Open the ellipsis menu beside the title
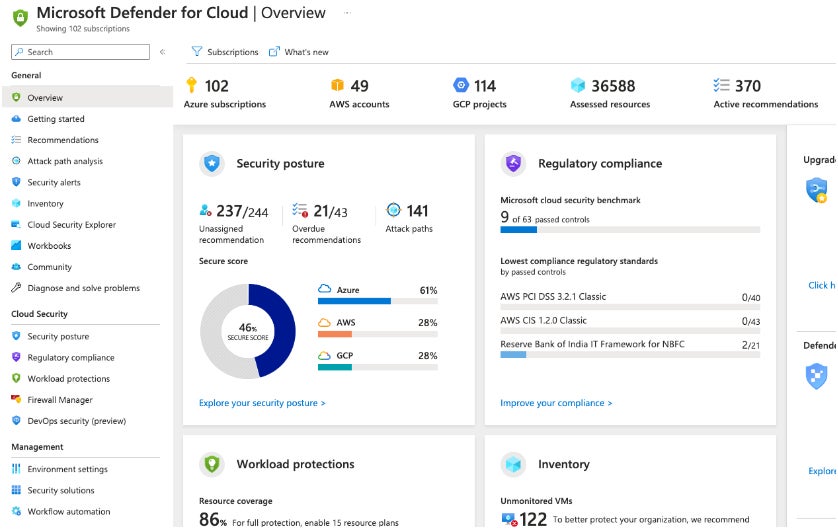The width and height of the screenshot is (838, 529). coord(347,12)
